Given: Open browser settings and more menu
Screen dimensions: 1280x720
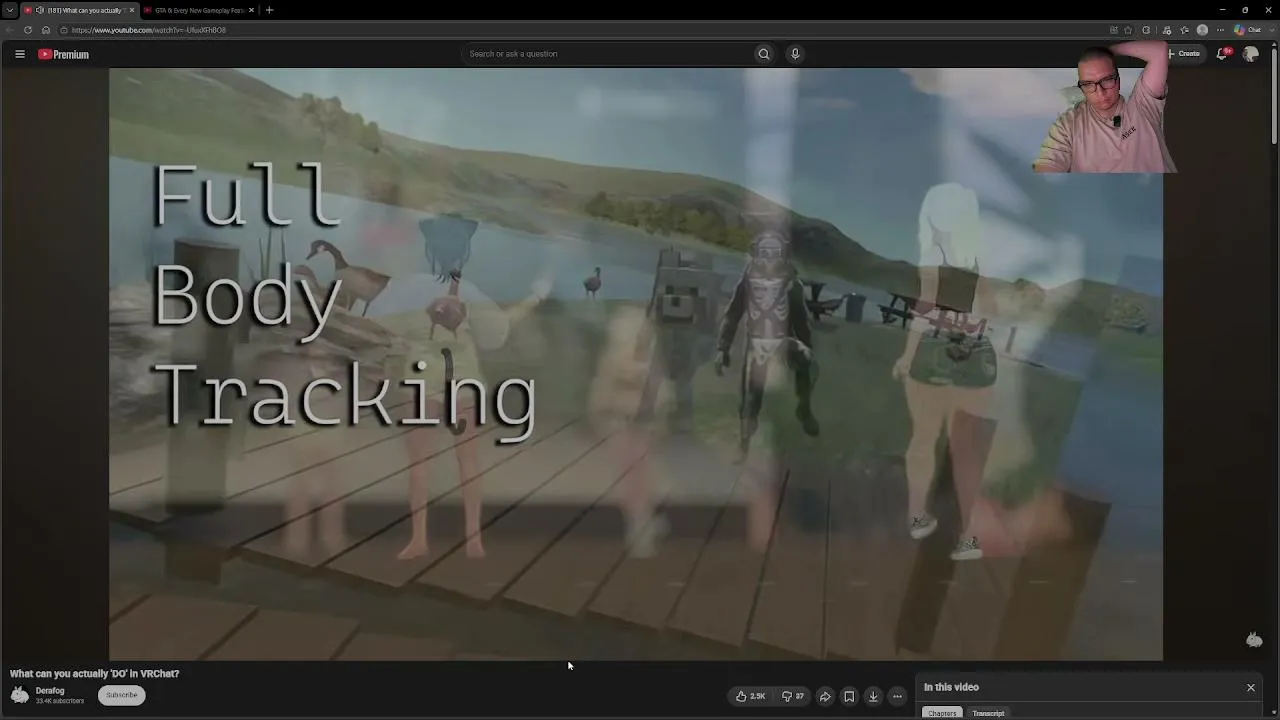Looking at the screenshot, I should tap(1220, 30).
